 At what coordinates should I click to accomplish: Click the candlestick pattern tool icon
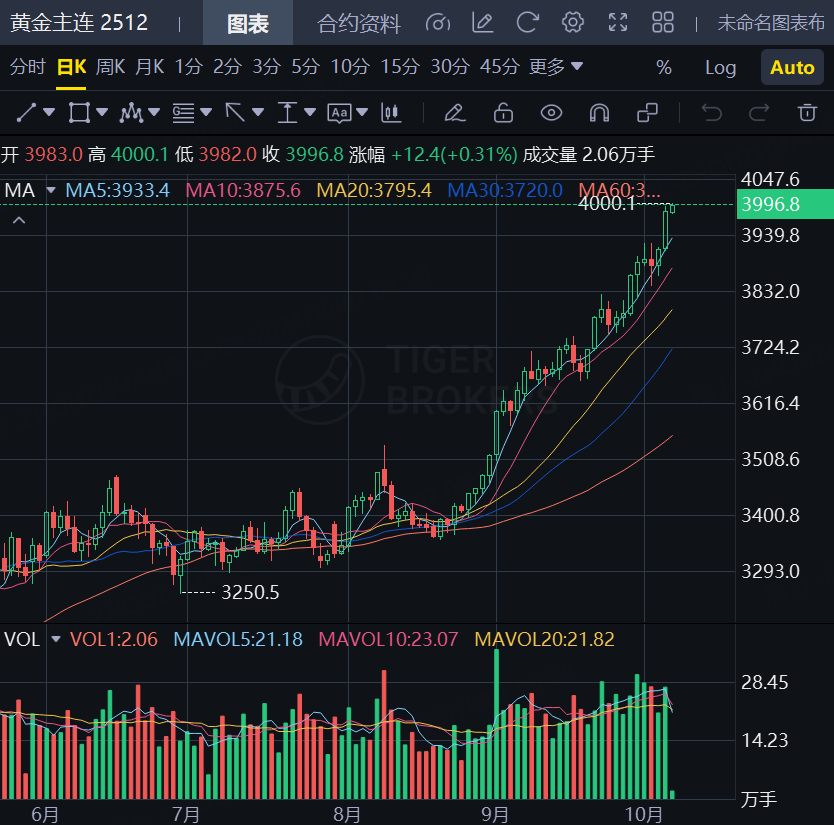click(x=391, y=112)
